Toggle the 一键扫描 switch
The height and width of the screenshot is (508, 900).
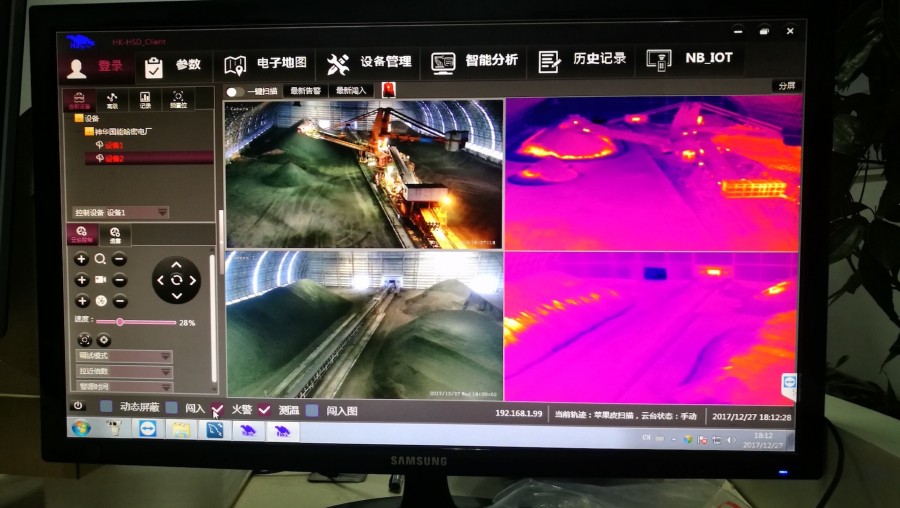(232, 91)
